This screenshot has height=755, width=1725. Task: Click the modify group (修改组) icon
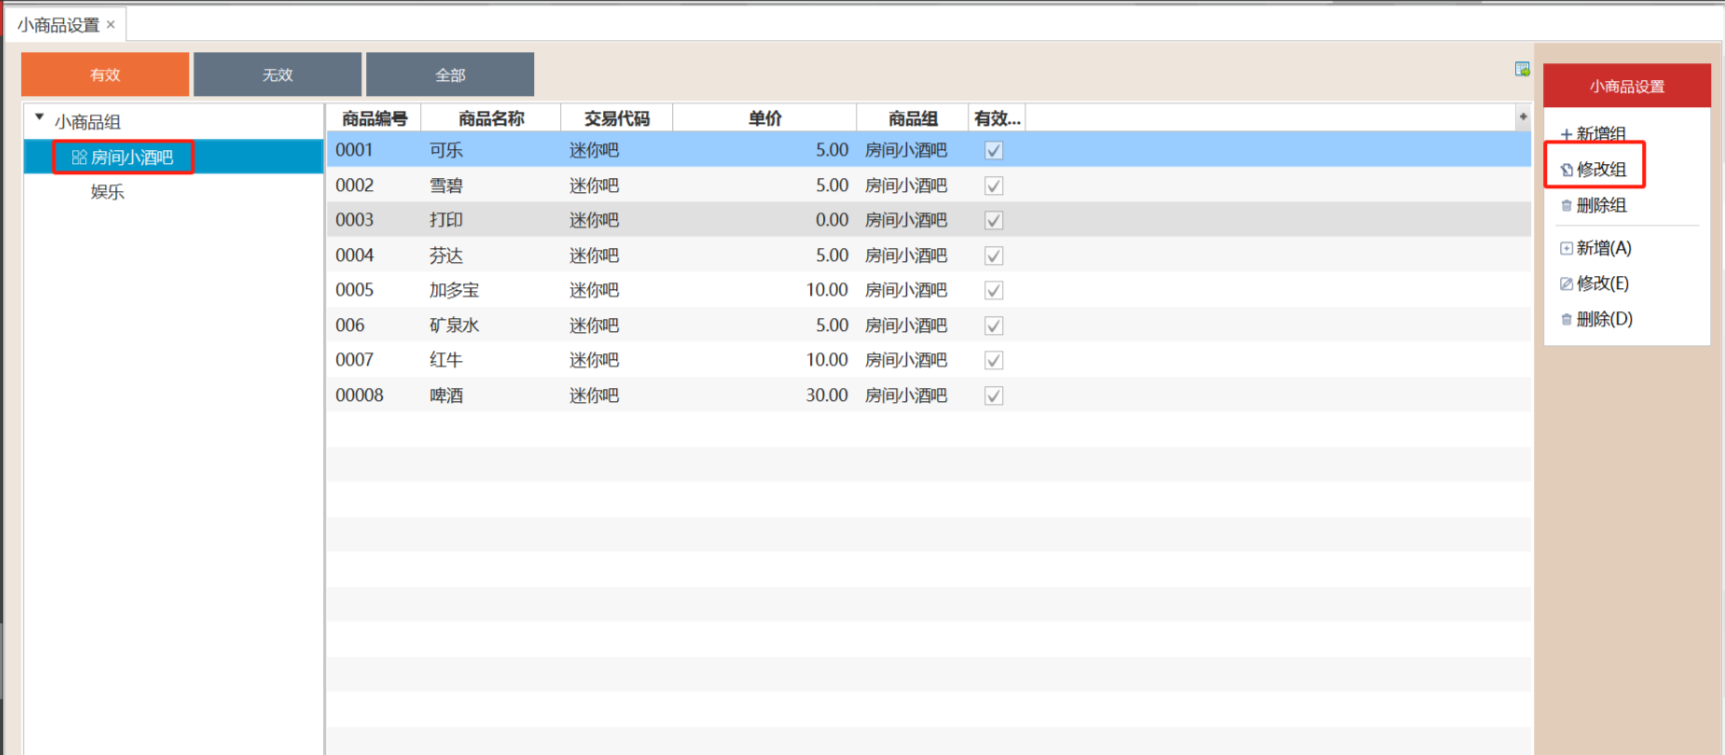1566,170
